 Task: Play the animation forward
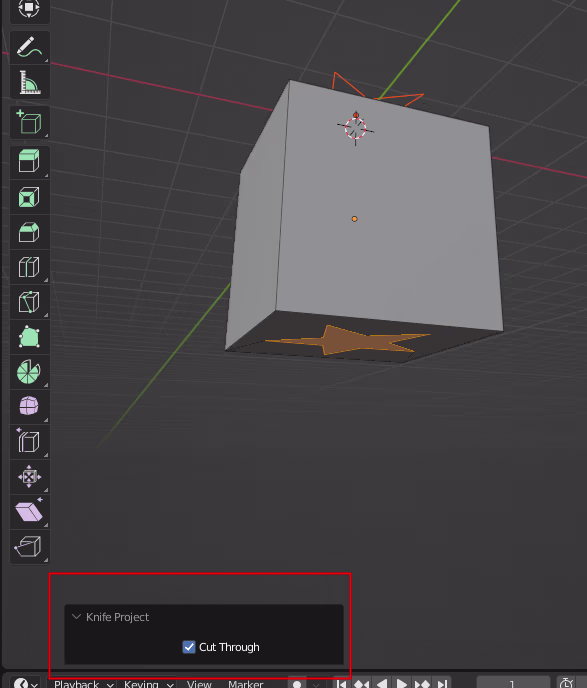click(x=401, y=684)
